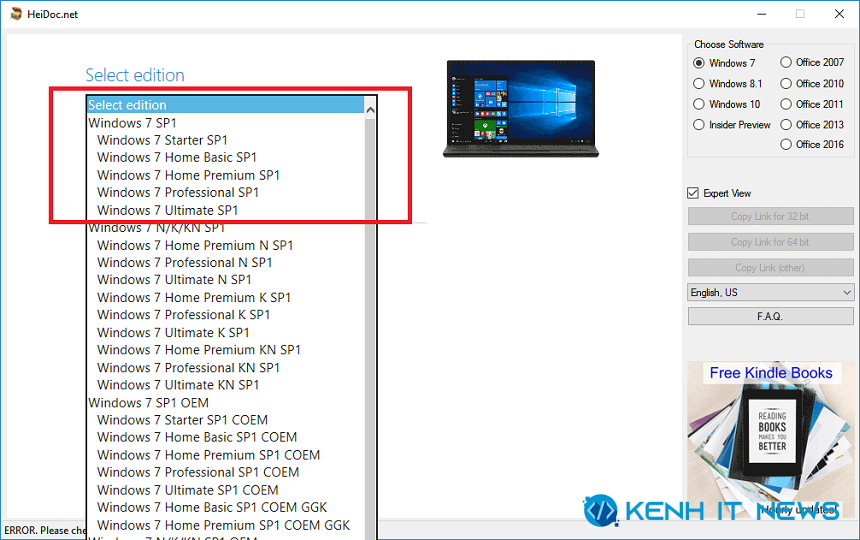Choose Windows 7 Professional KN SP1
The height and width of the screenshot is (540, 860).
[189, 368]
